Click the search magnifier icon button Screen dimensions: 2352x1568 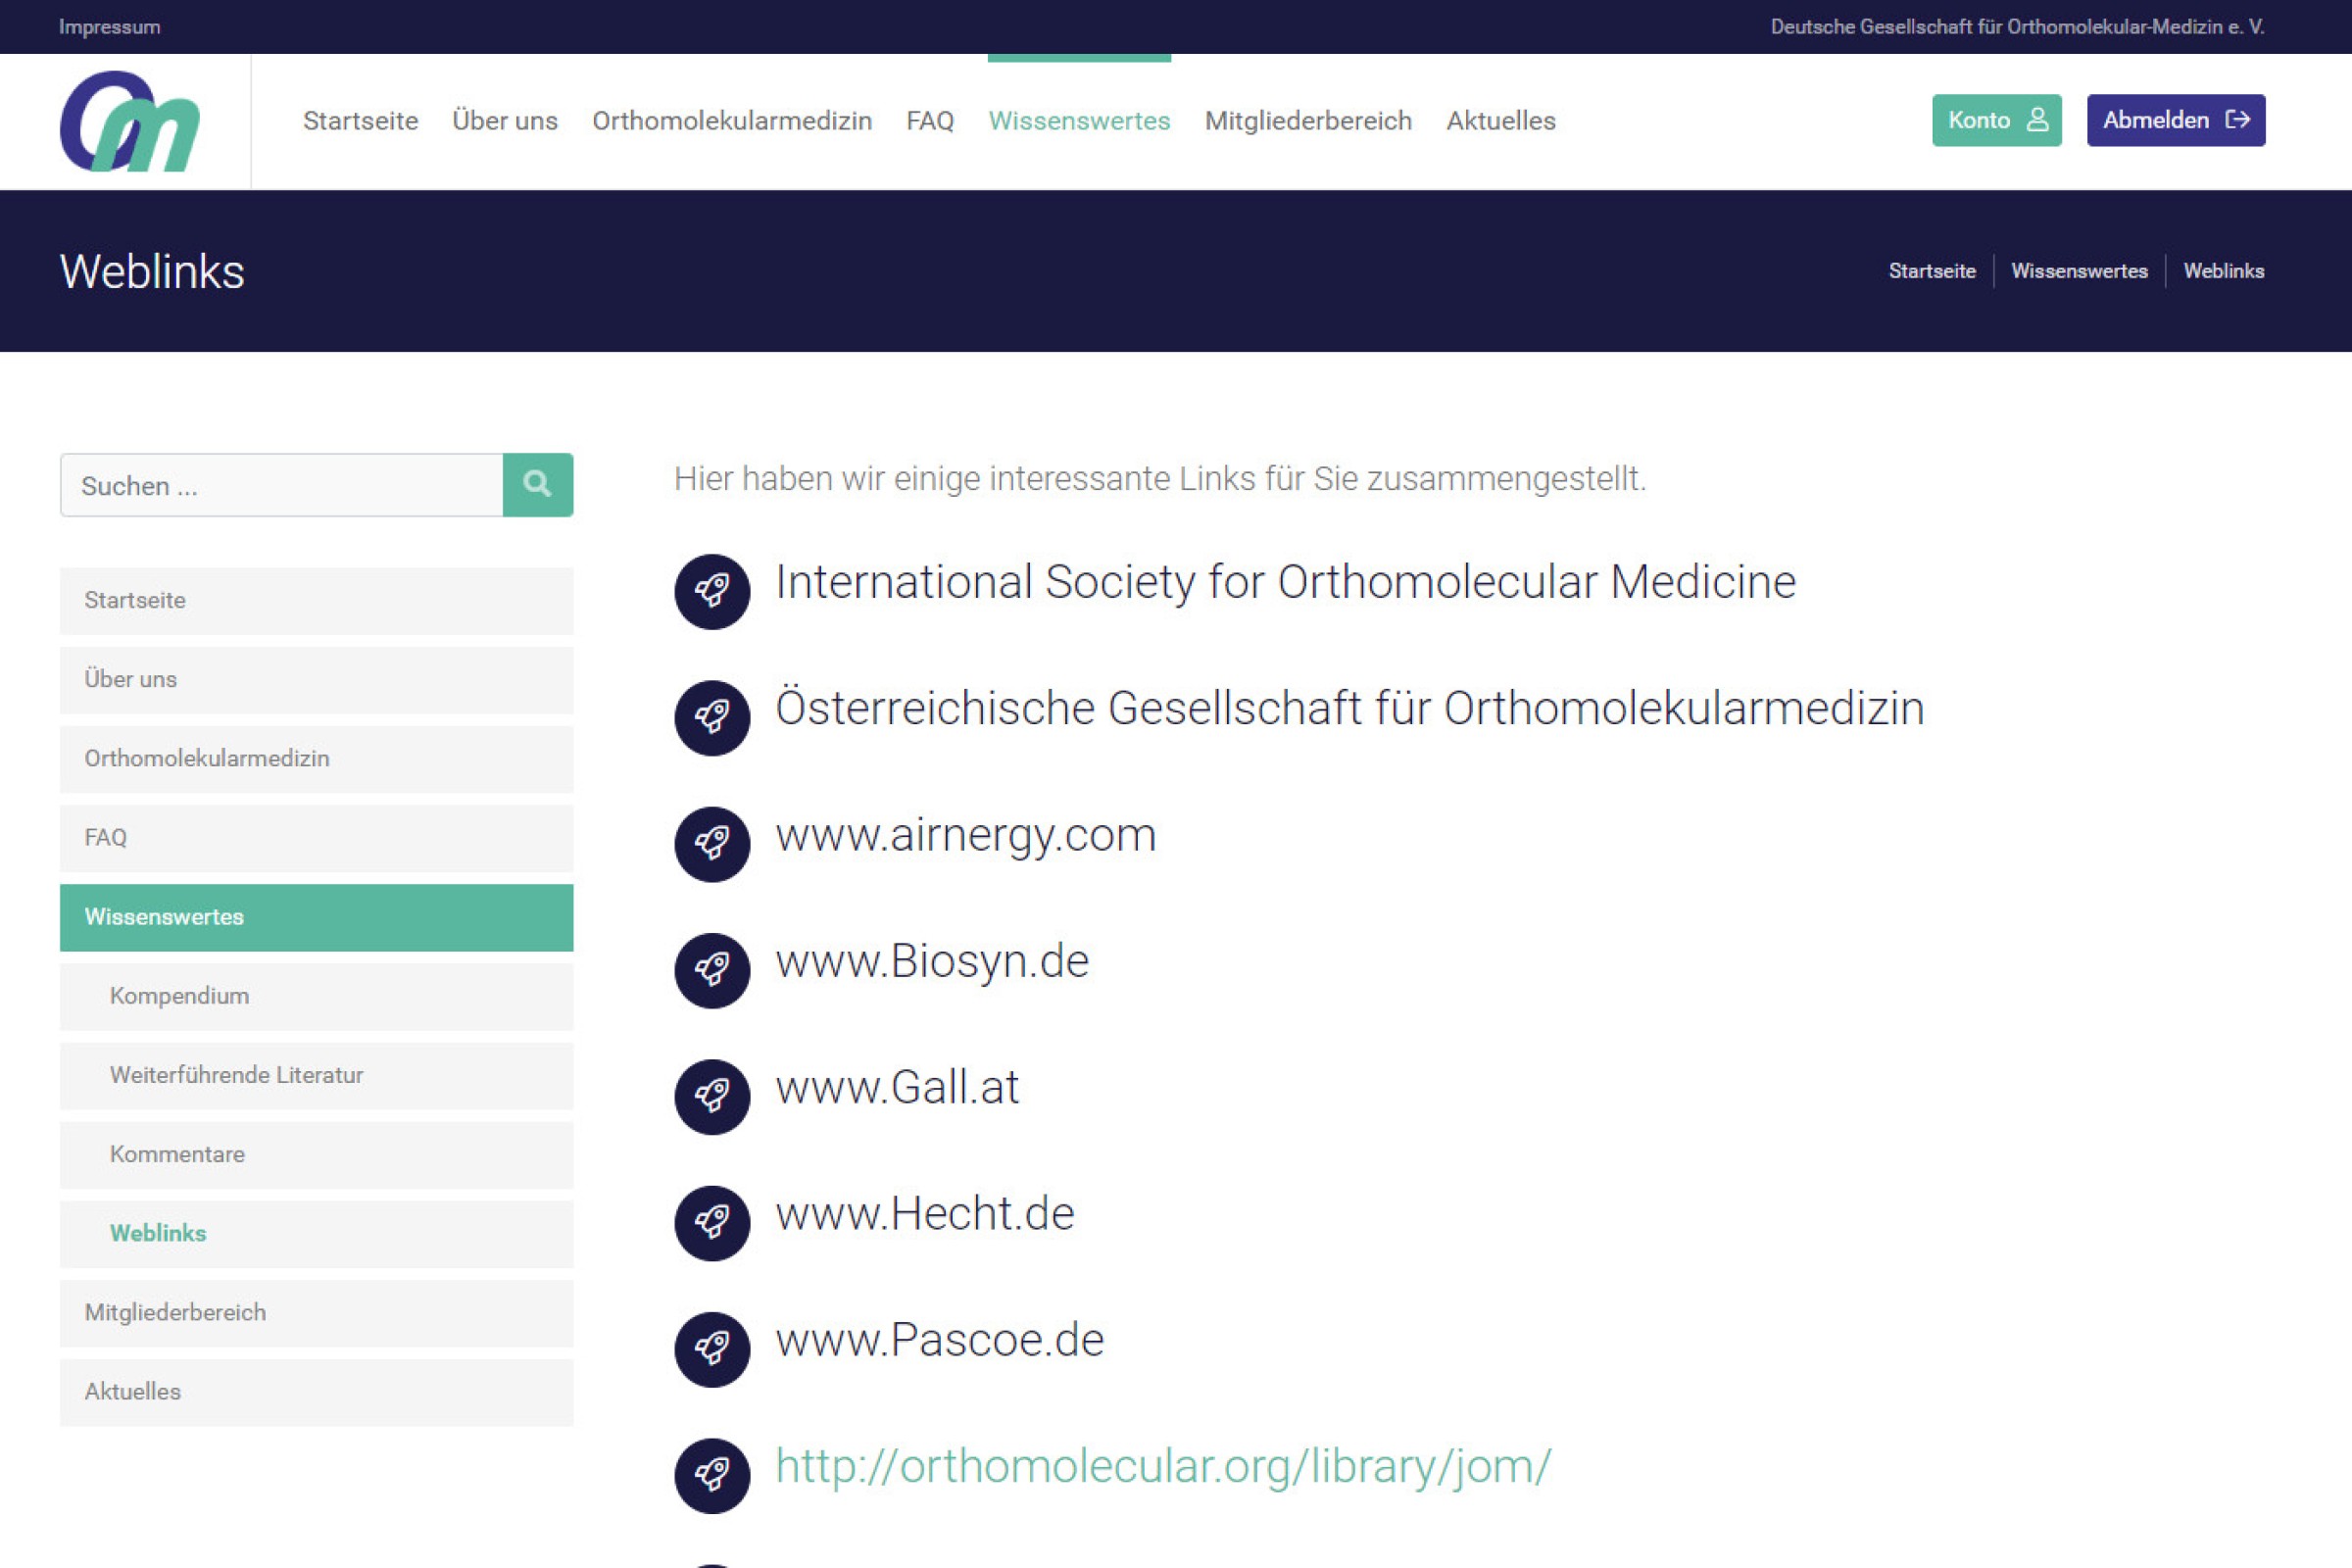[537, 485]
